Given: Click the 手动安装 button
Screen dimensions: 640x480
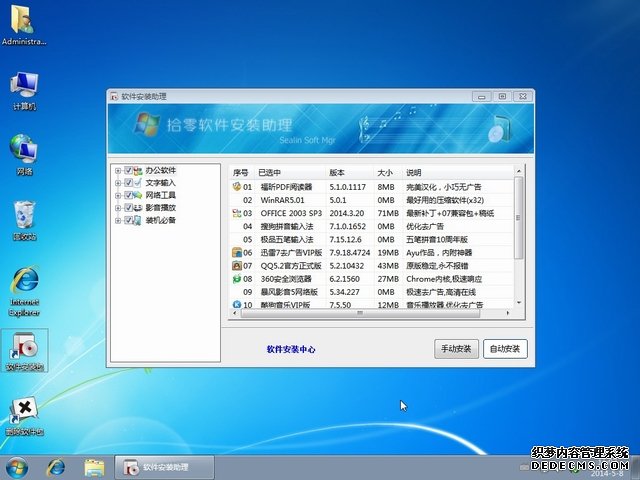Looking at the screenshot, I should tap(456, 349).
